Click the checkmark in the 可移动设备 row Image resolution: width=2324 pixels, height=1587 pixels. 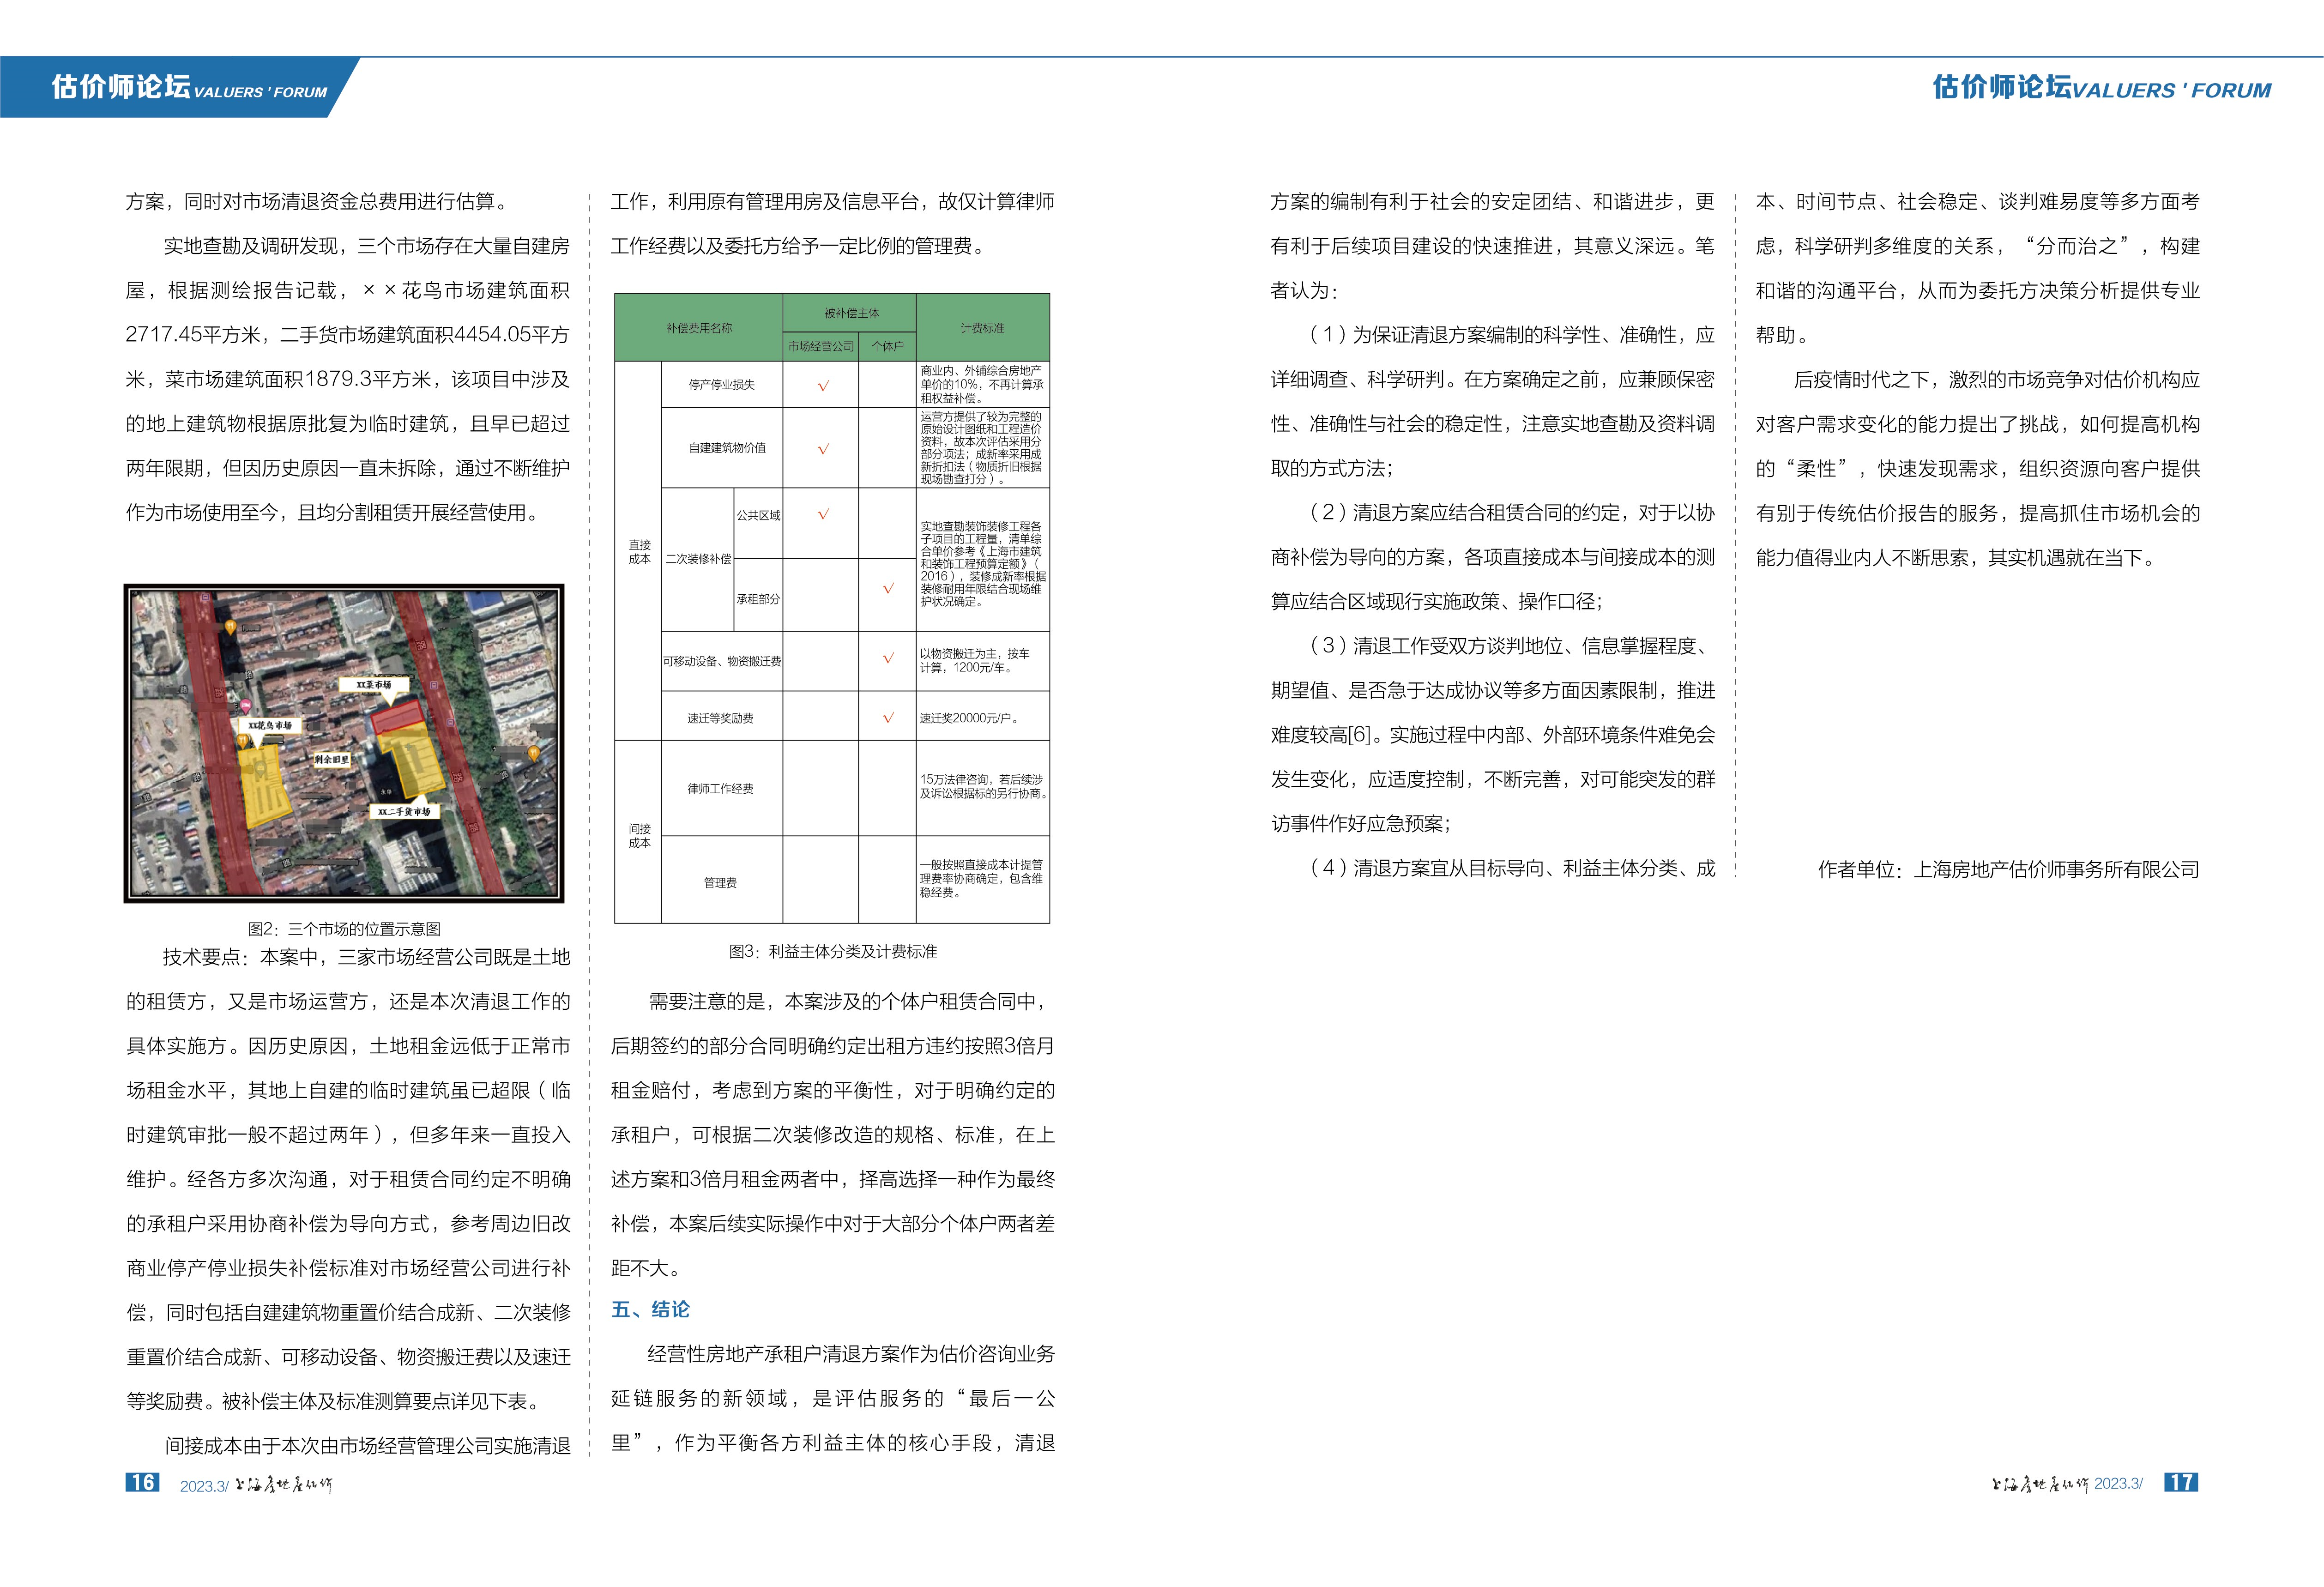(x=888, y=659)
